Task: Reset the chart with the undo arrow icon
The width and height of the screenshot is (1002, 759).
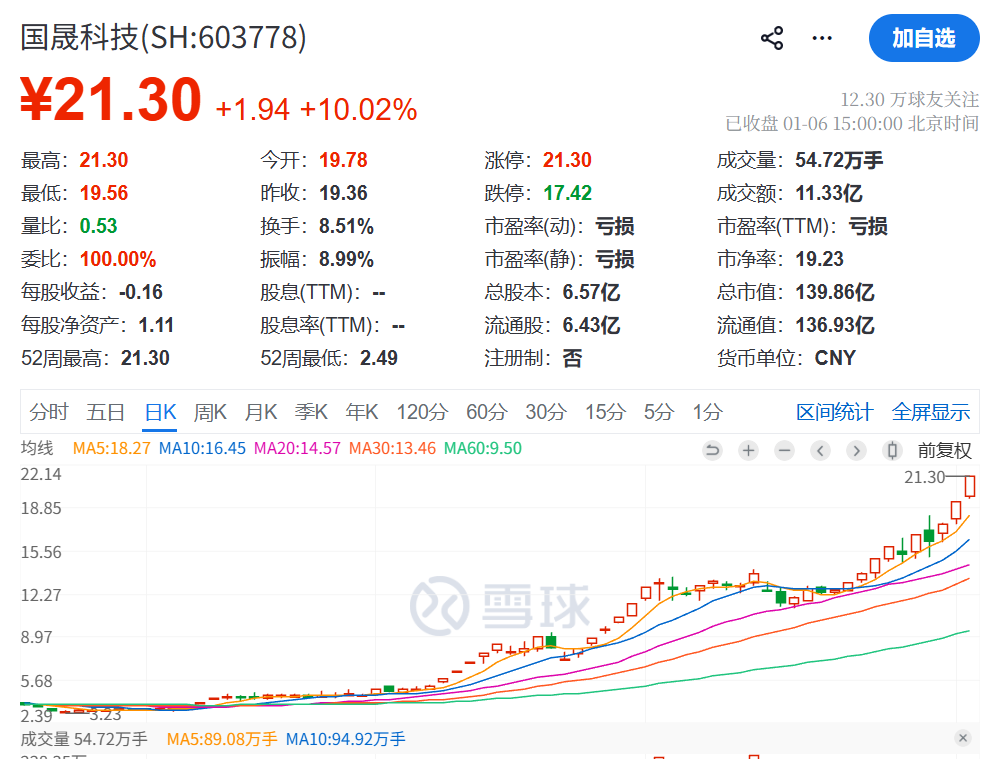Action: pos(712,451)
